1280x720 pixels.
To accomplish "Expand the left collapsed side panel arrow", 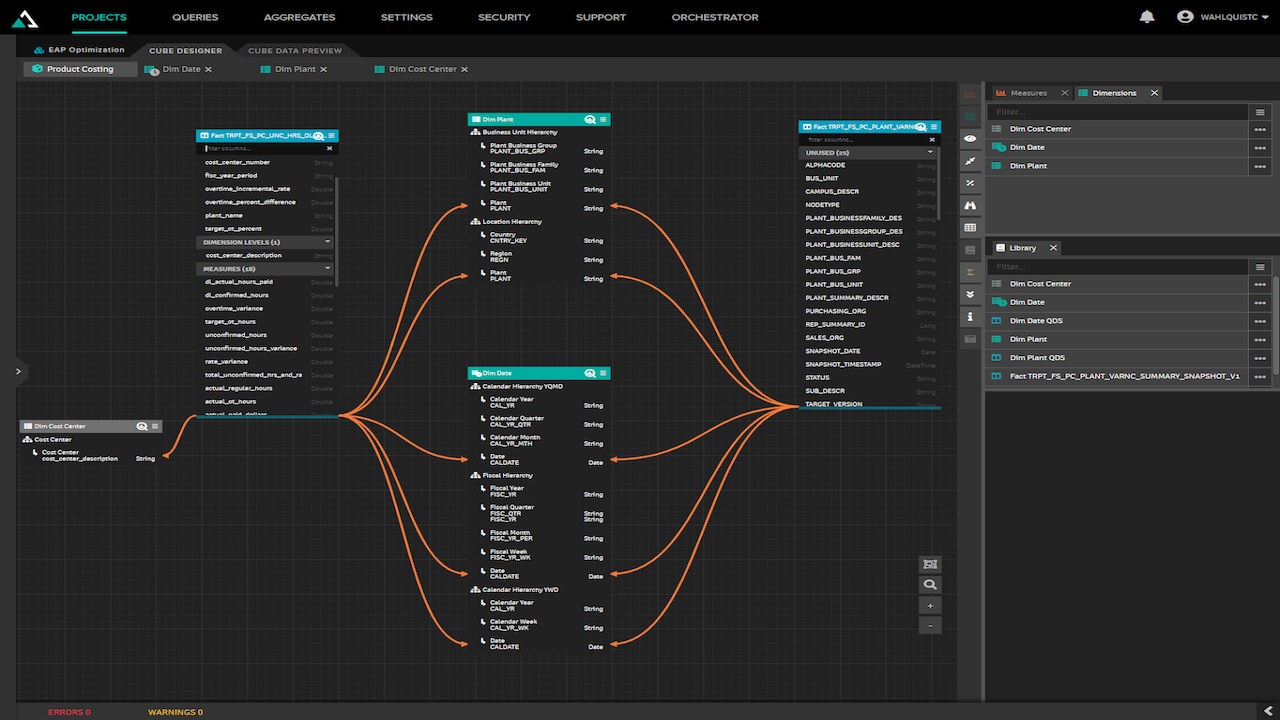I will 18,371.
